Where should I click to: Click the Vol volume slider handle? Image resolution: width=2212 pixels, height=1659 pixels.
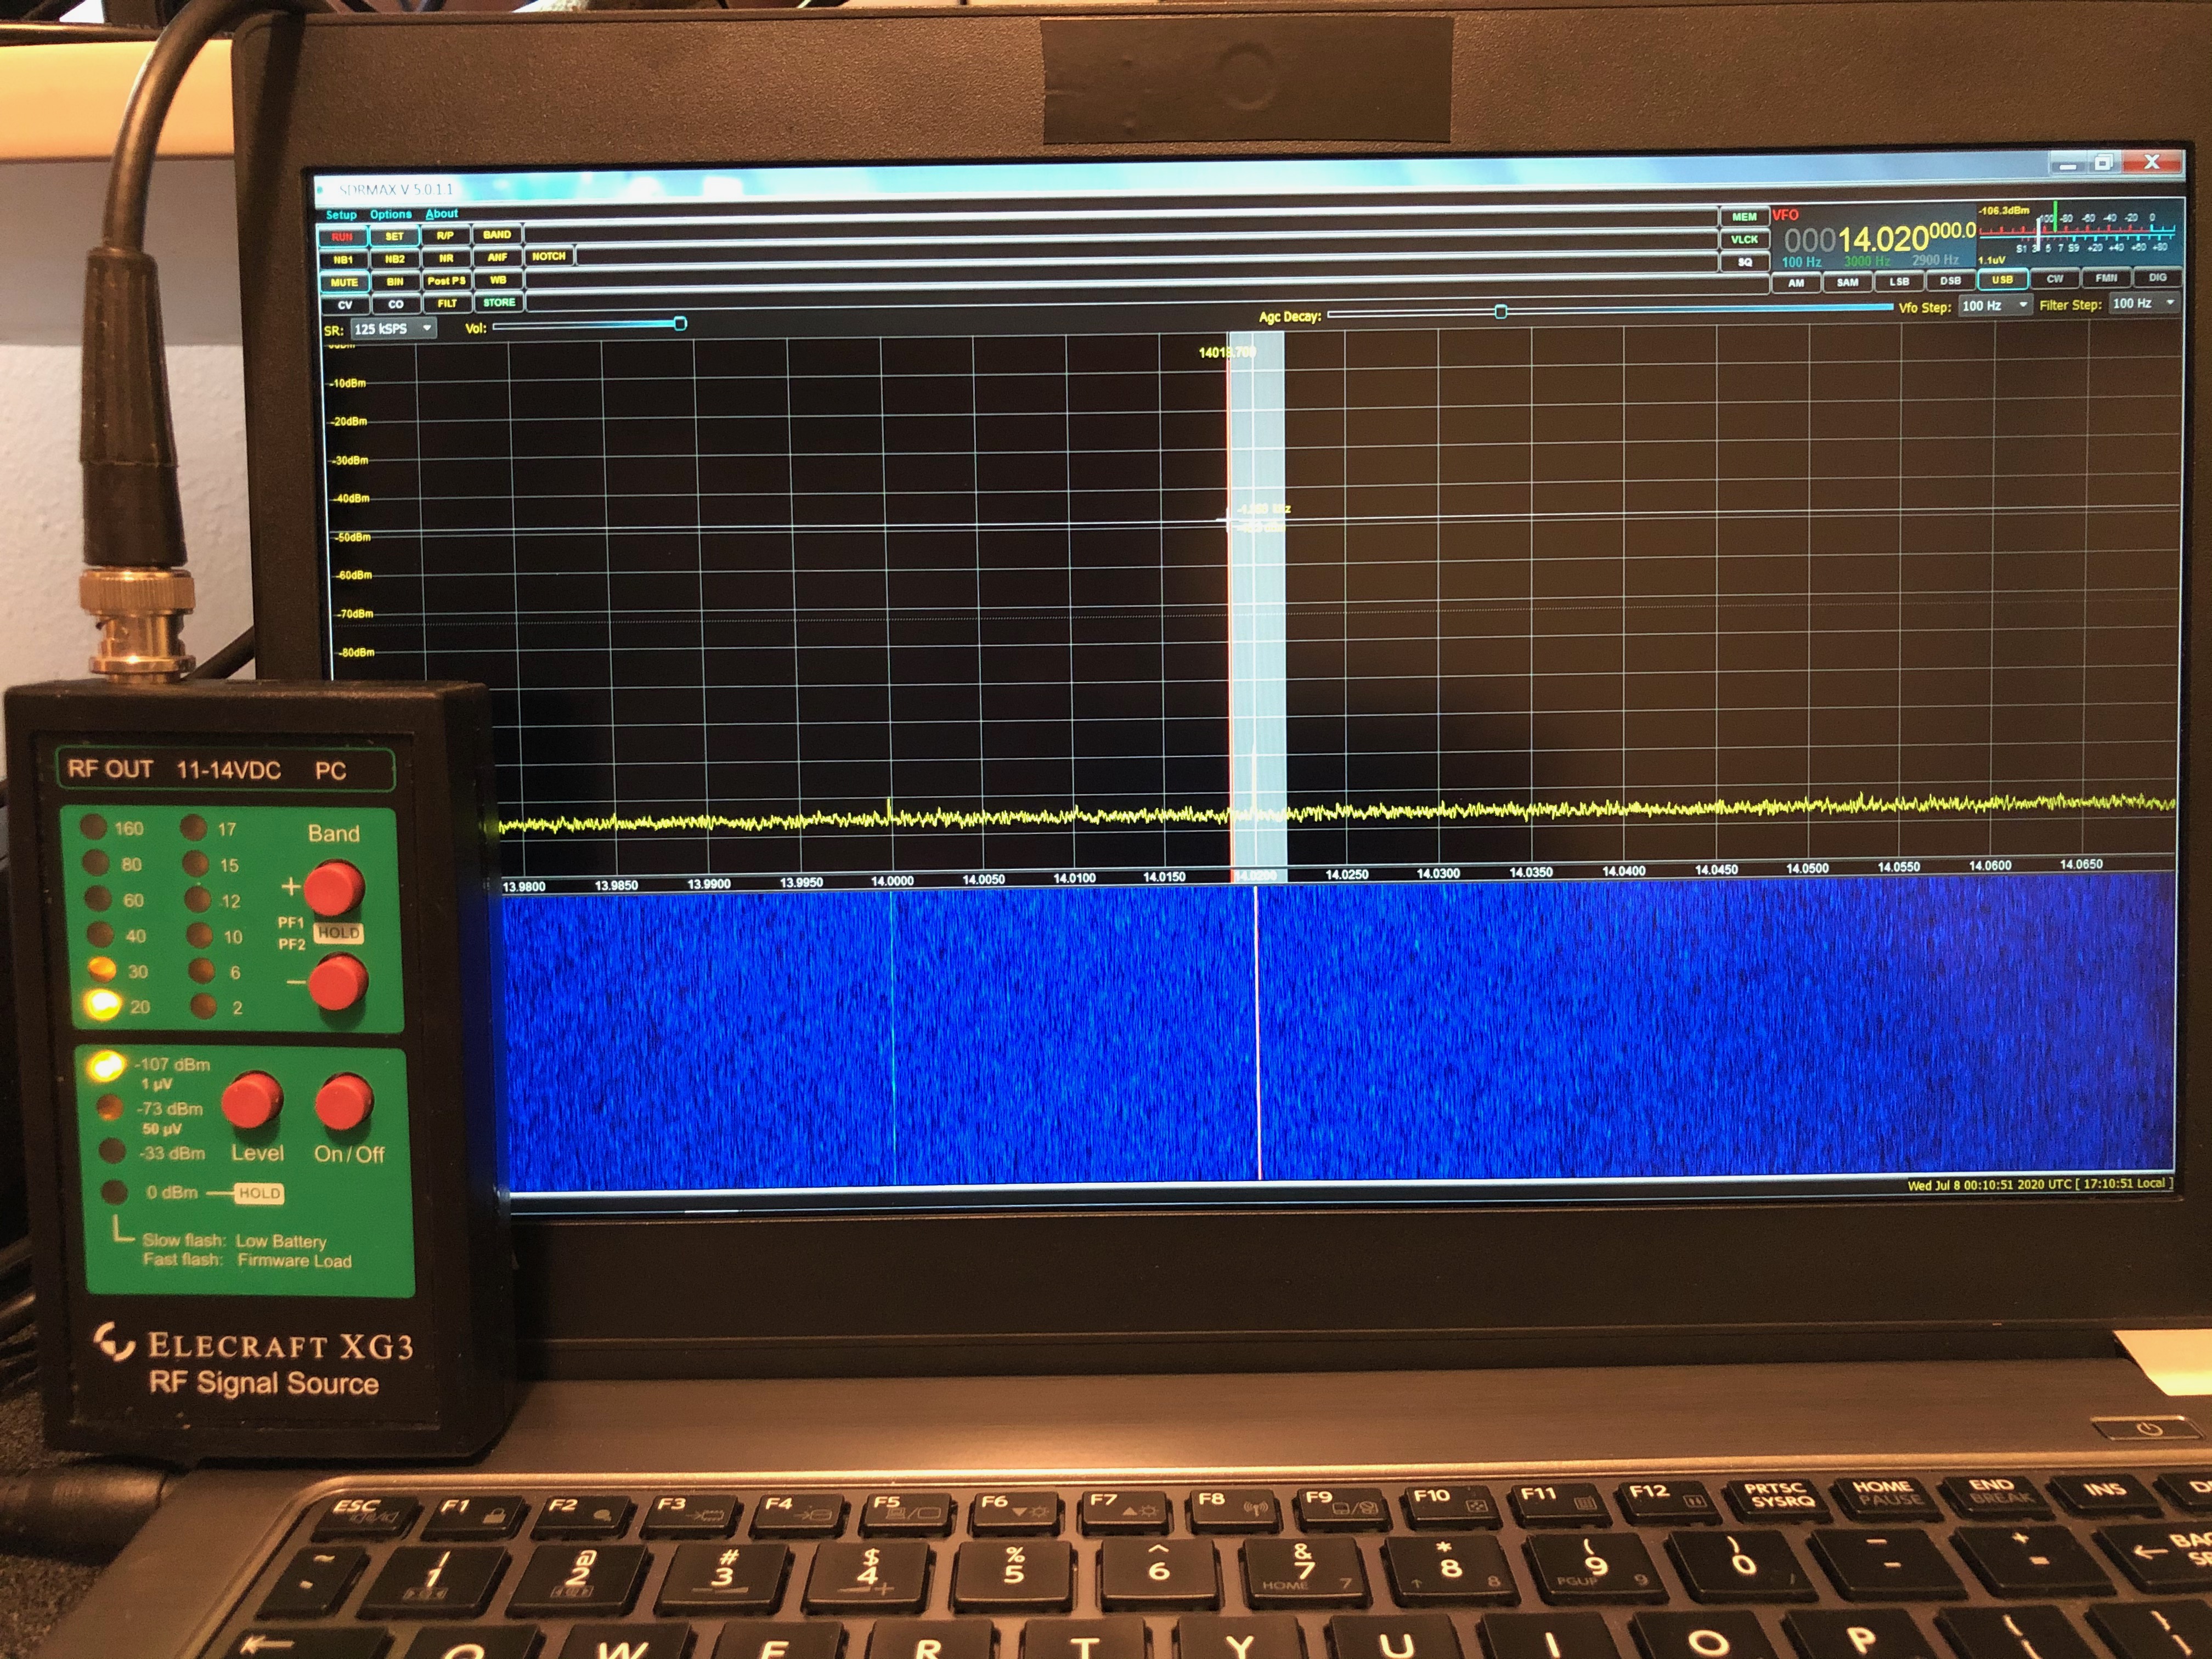[x=680, y=324]
